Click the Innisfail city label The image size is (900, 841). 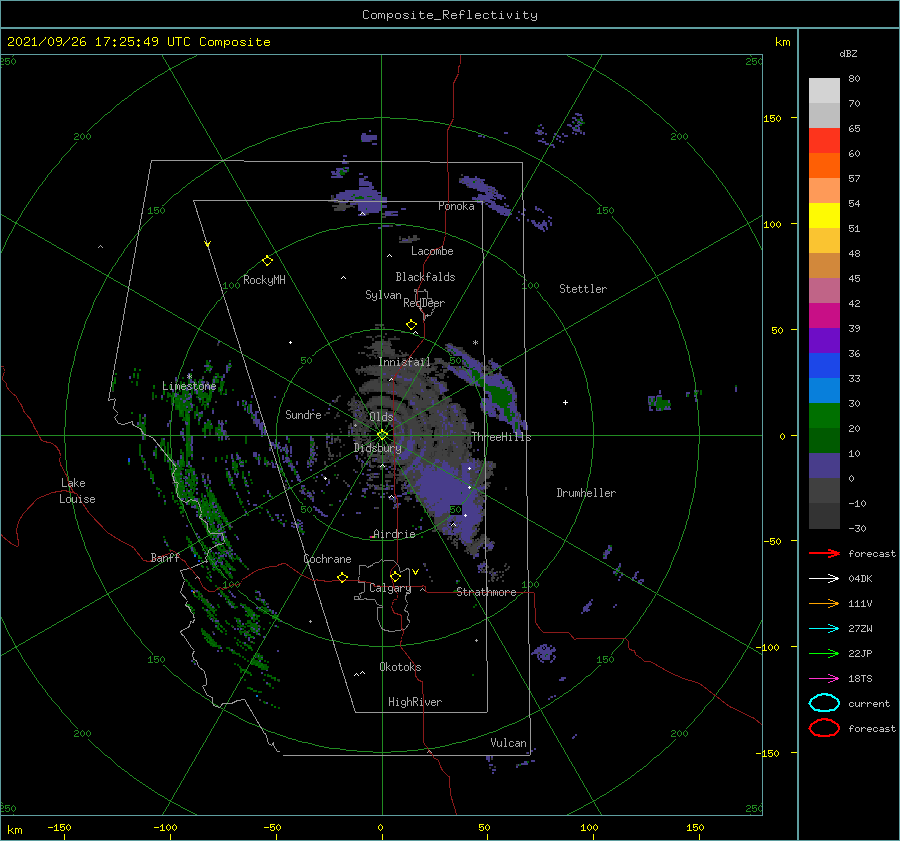point(404,362)
